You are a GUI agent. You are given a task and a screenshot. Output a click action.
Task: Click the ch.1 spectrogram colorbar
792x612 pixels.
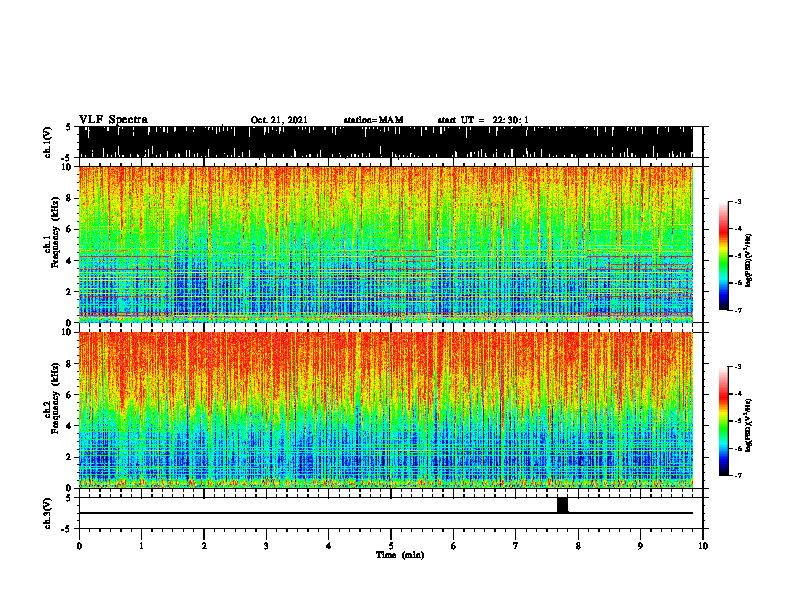[724, 256]
